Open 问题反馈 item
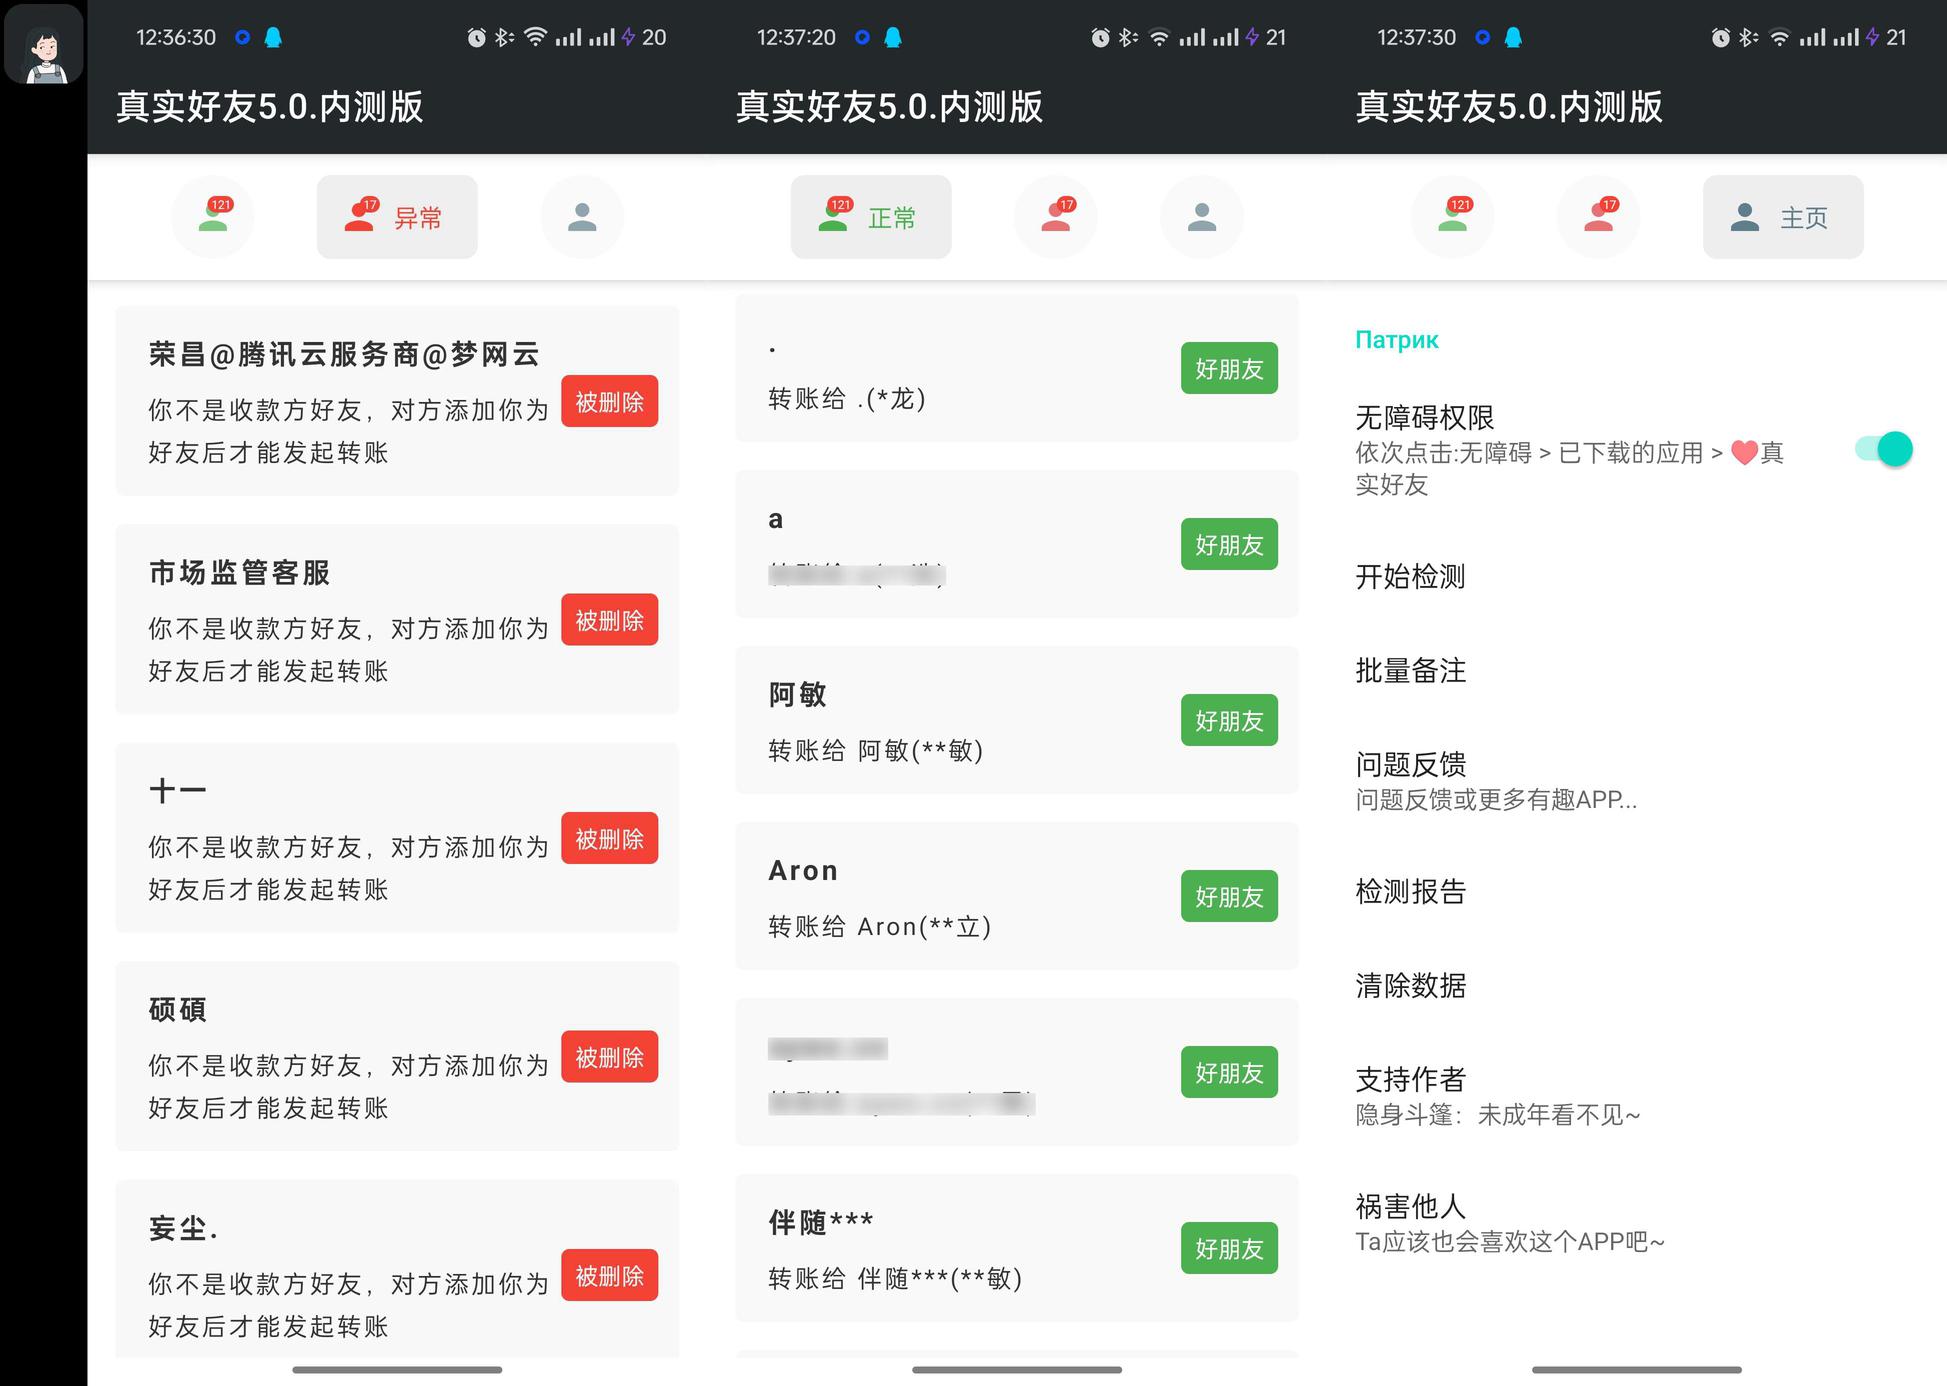Image resolution: width=1947 pixels, height=1386 pixels. point(1410,766)
